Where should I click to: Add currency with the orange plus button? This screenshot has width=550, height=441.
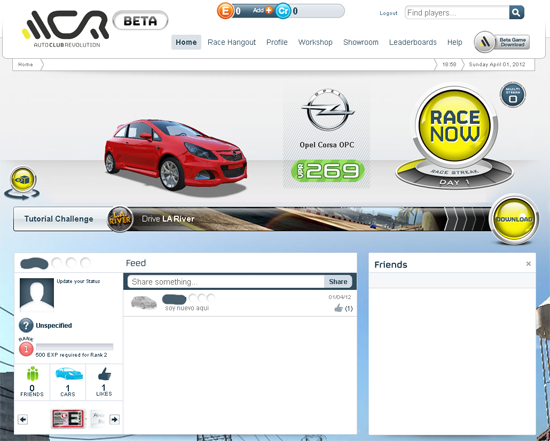pyautogui.click(x=269, y=10)
